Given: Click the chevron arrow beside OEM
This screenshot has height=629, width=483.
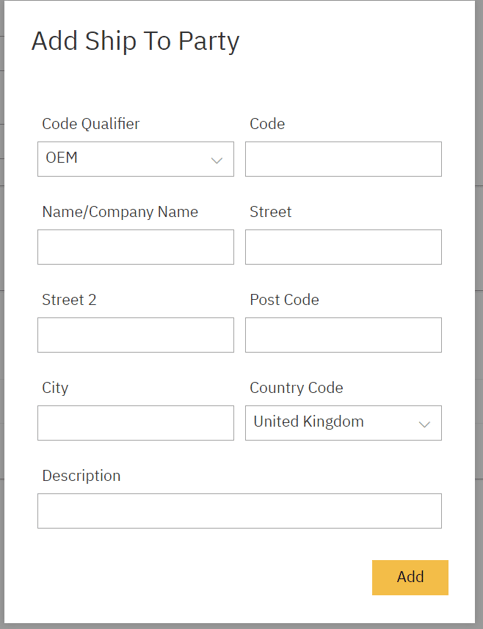Looking at the screenshot, I should (217, 161).
